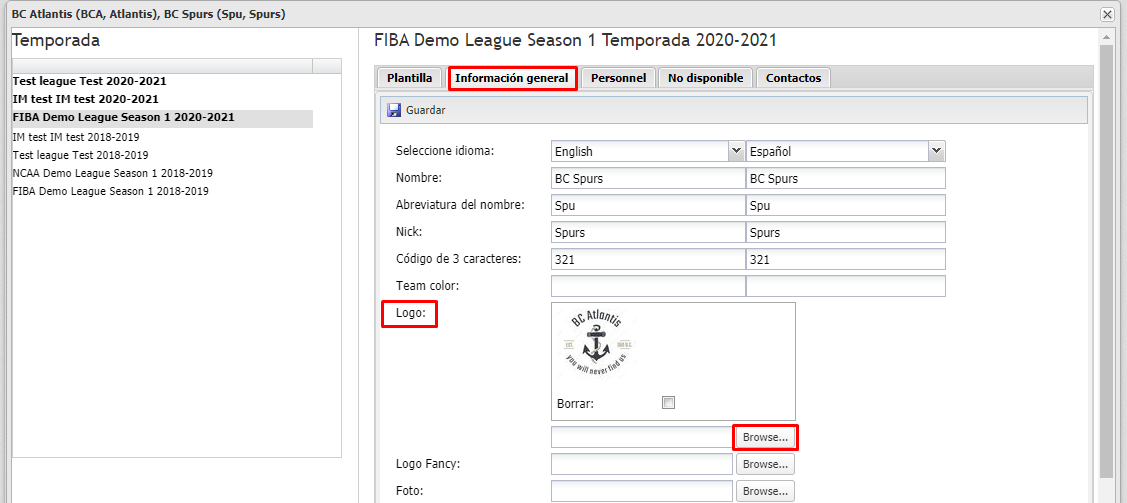Select IM test IM test 2018-2019 season
The width and height of the screenshot is (1127, 503).
click(x=76, y=137)
